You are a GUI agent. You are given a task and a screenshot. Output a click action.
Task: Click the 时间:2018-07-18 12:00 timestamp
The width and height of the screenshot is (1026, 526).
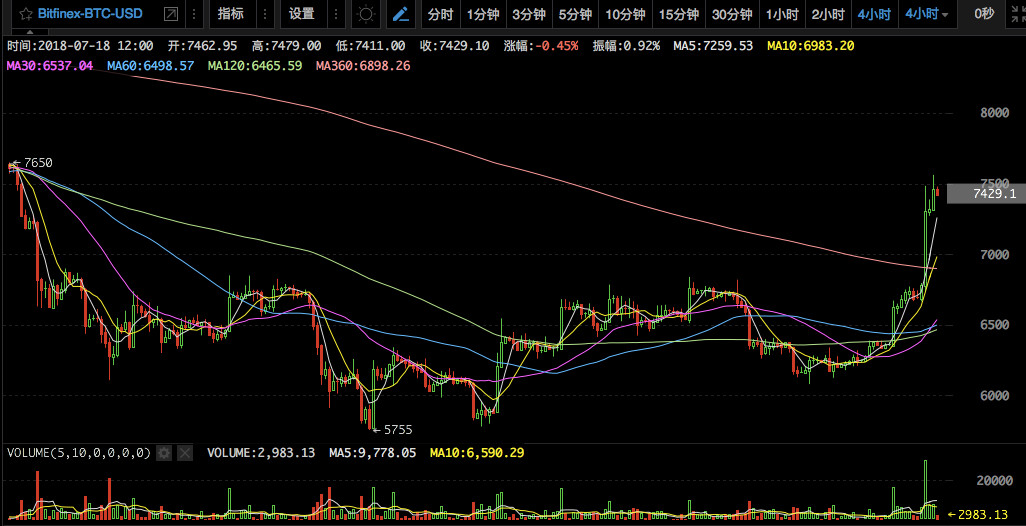click(x=80, y=46)
